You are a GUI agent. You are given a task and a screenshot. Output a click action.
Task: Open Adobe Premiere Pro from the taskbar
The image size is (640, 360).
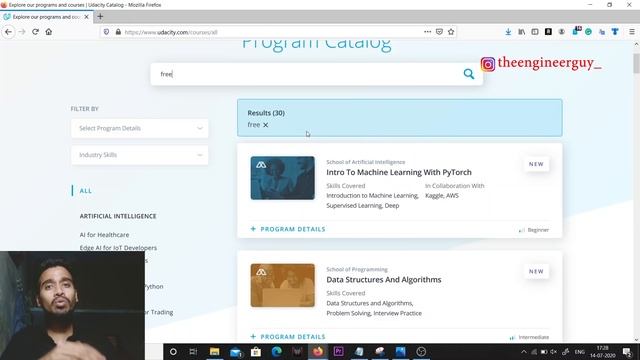tap(338, 351)
